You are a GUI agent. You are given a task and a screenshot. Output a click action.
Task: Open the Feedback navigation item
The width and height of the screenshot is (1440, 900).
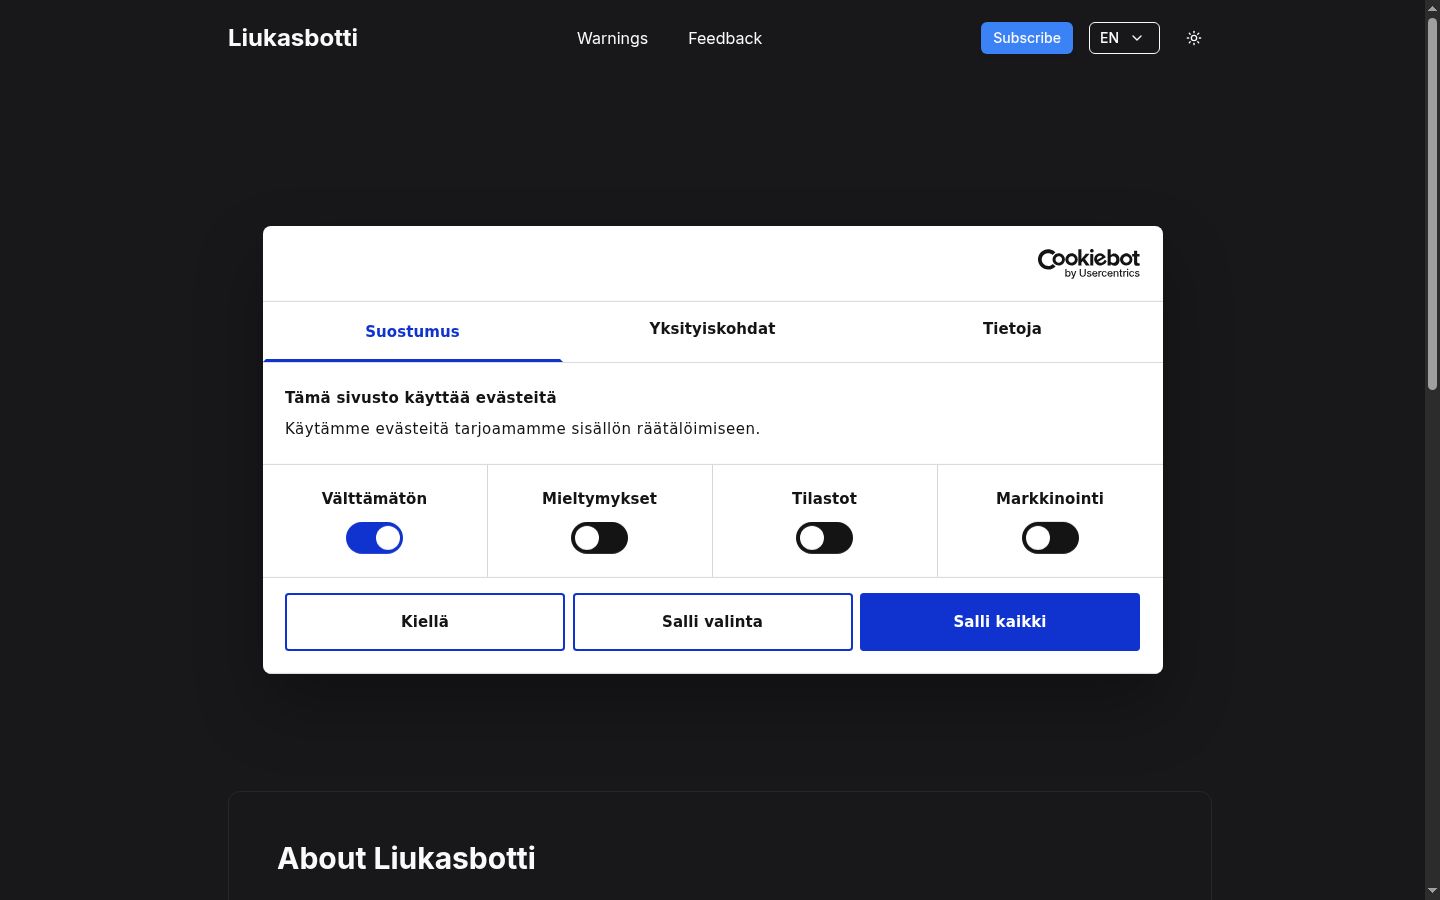tap(725, 38)
